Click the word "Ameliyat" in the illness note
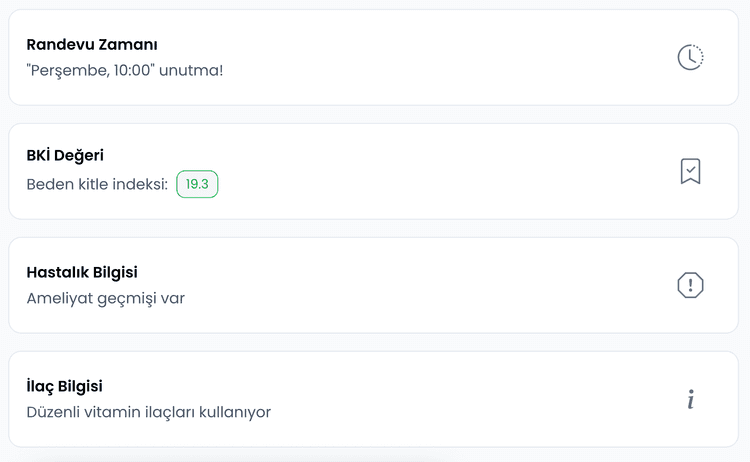750x462 pixels. 57,298
